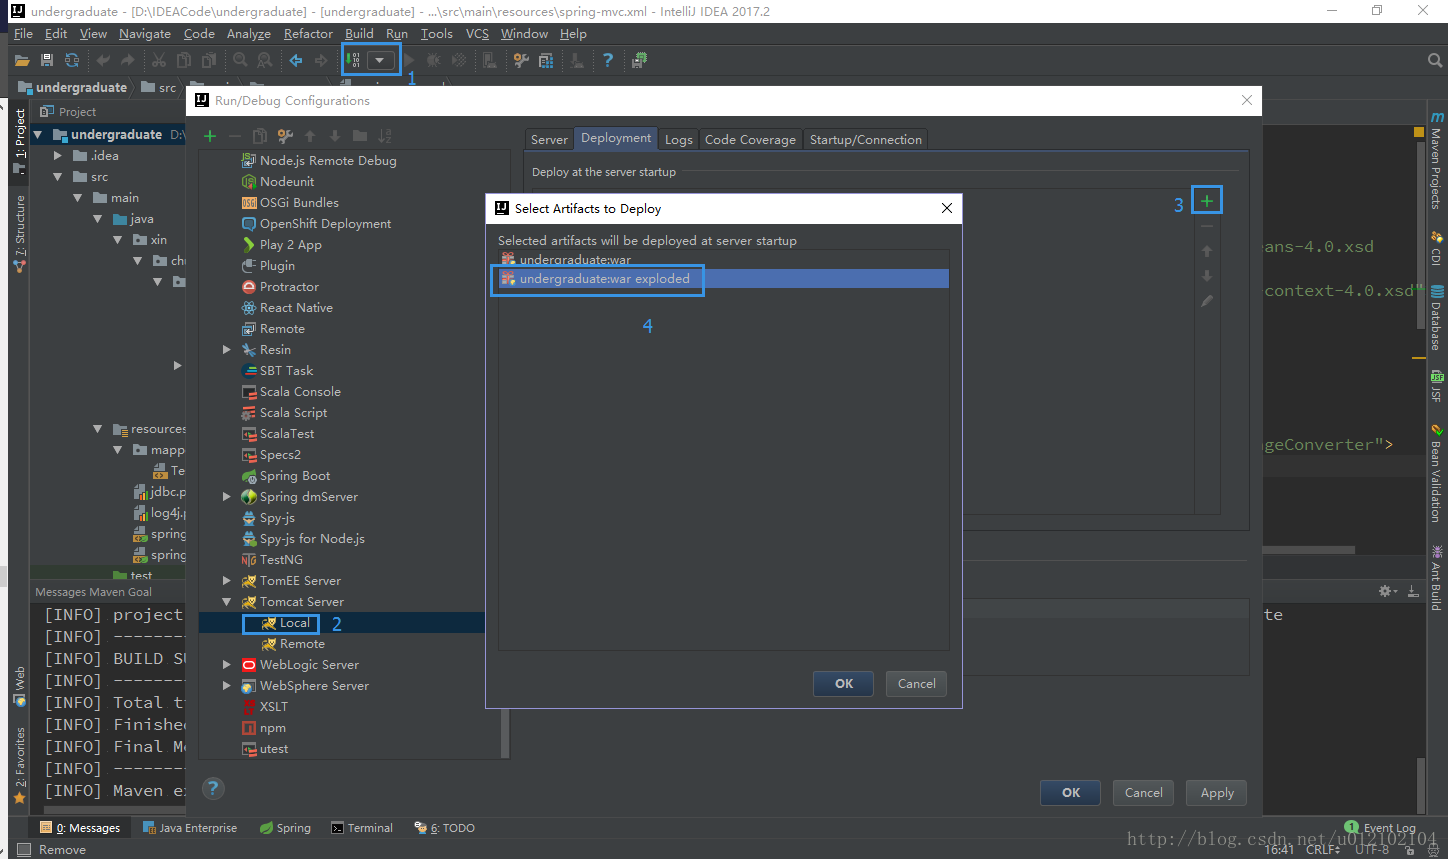This screenshot has height=859, width=1448.
Task: Open the Navigate menu
Action: click(x=145, y=34)
